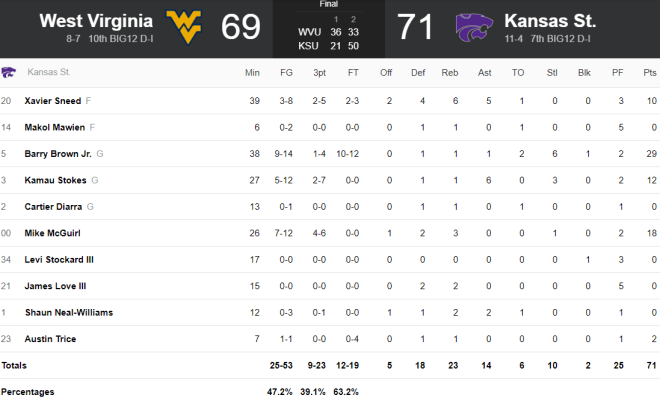Click the Kansas St. wildcat logo in header

[x=474, y=27]
